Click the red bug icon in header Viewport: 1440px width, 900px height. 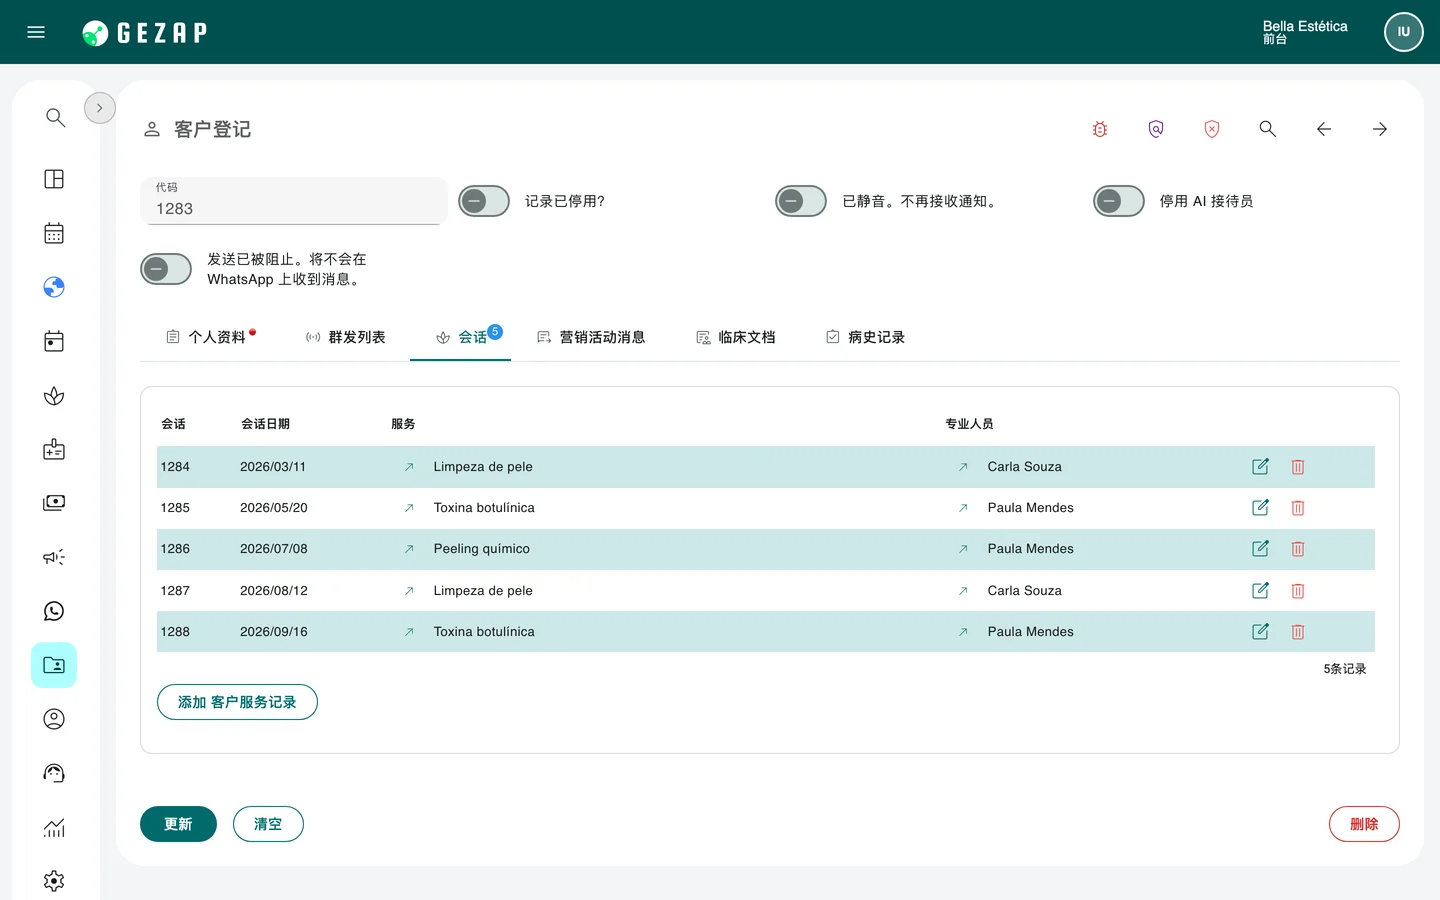1100,129
